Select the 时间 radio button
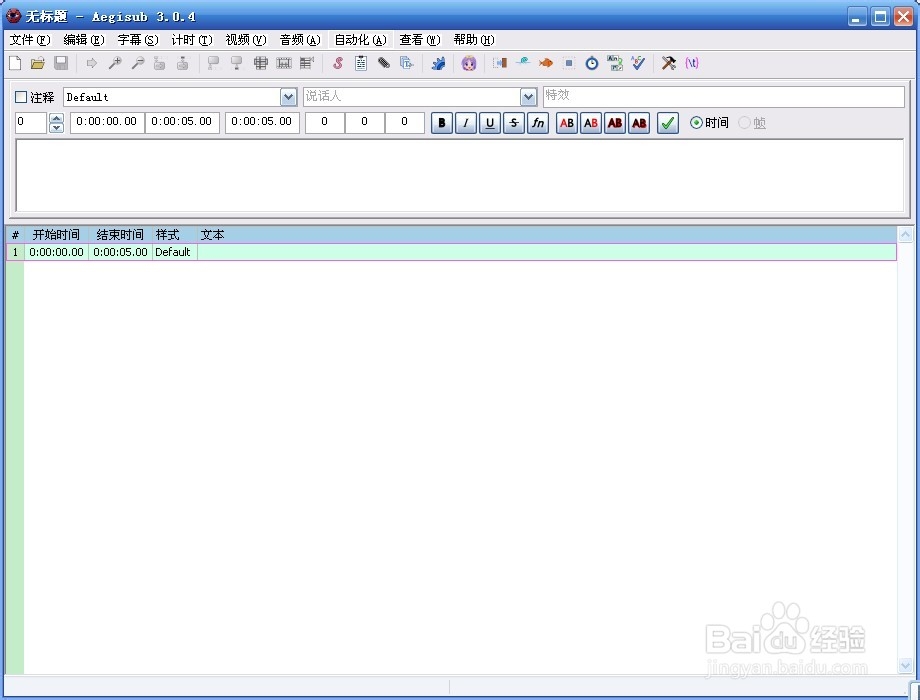Viewport: 920px width, 700px height. point(696,123)
